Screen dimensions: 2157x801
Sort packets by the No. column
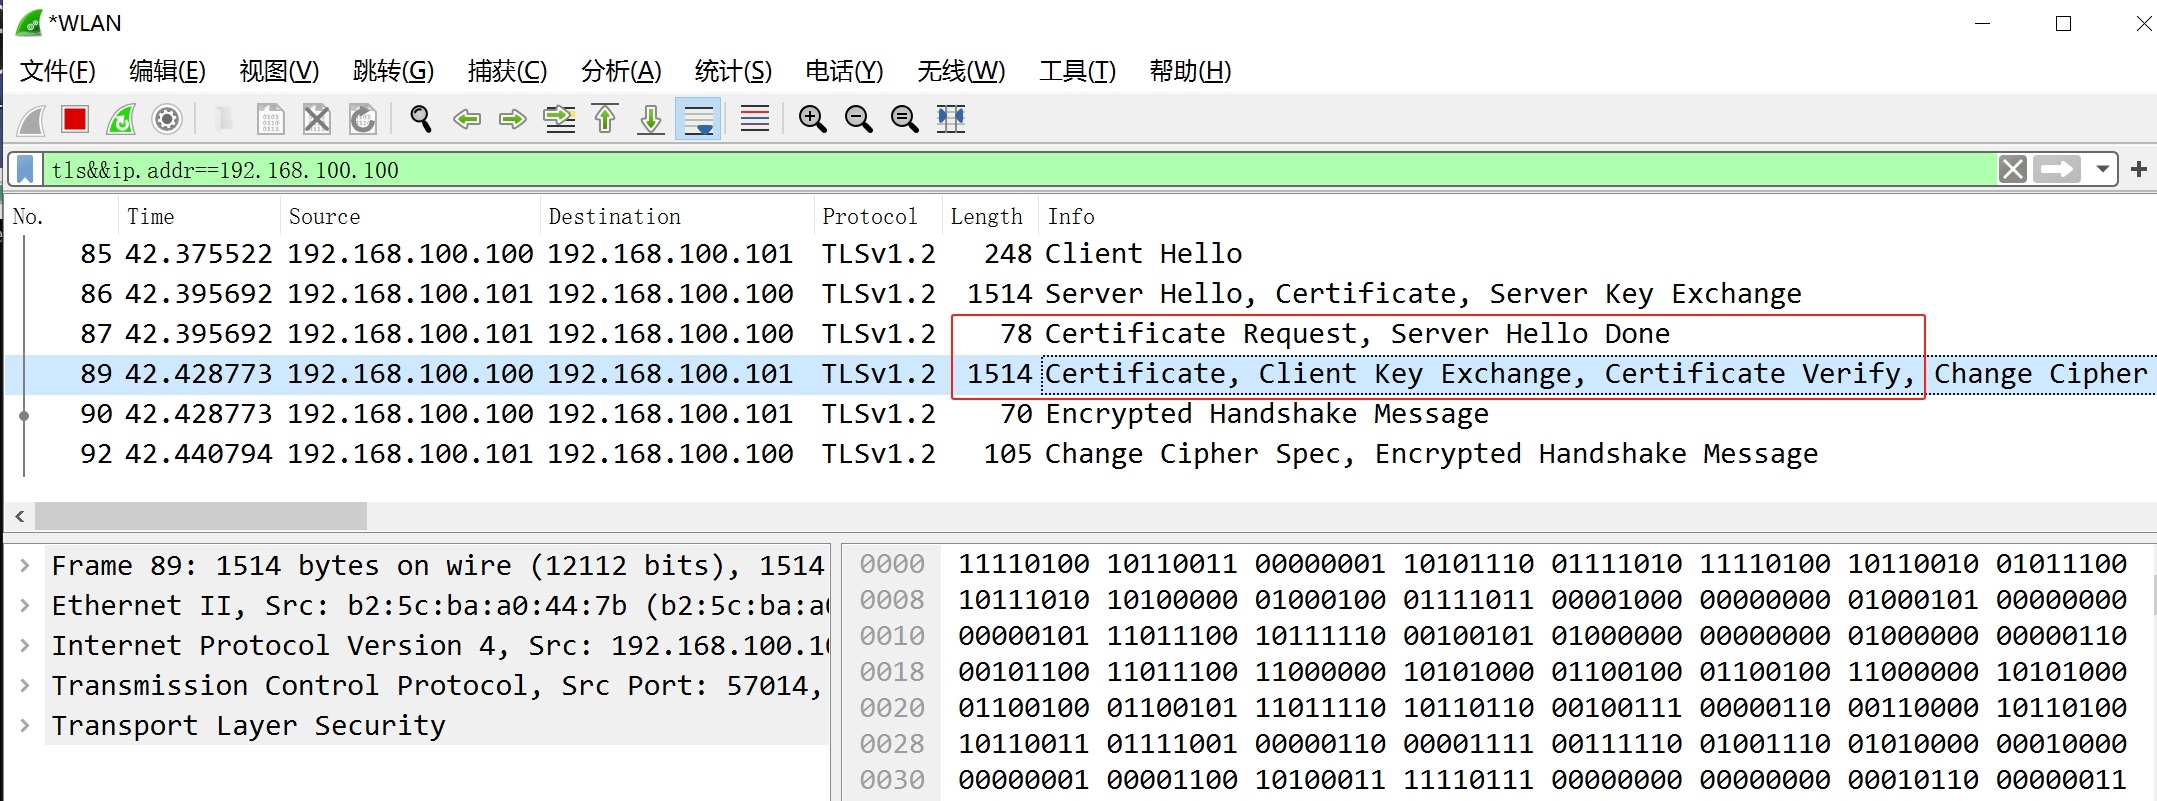coord(61,217)
